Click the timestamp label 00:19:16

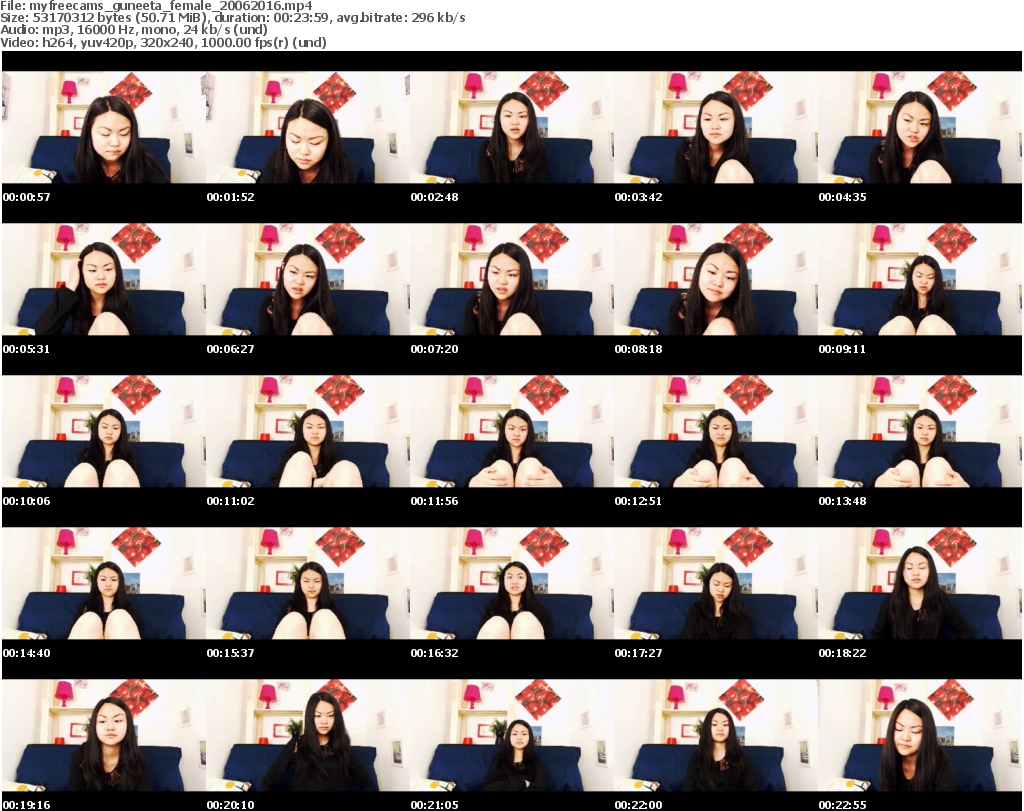pos(27,805)
